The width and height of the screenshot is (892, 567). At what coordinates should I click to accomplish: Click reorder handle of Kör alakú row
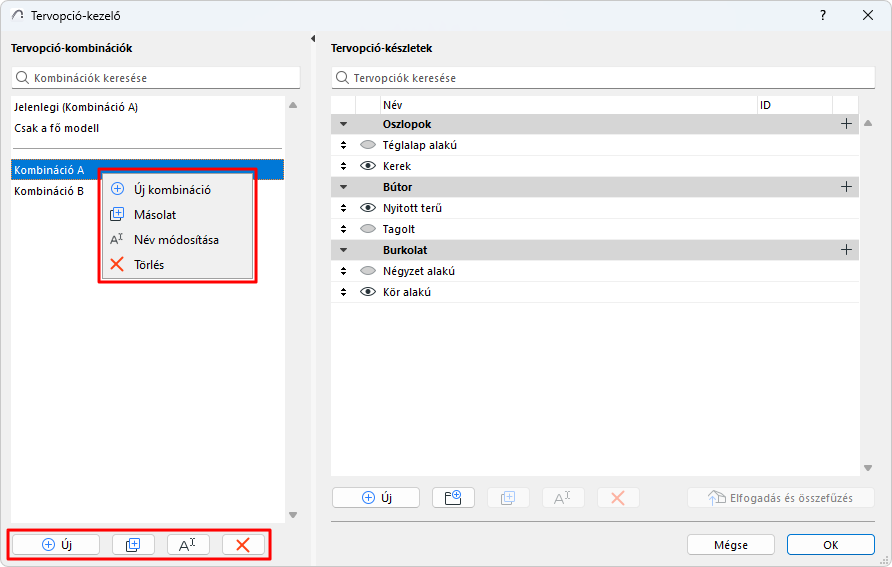[x=343, y=292]
